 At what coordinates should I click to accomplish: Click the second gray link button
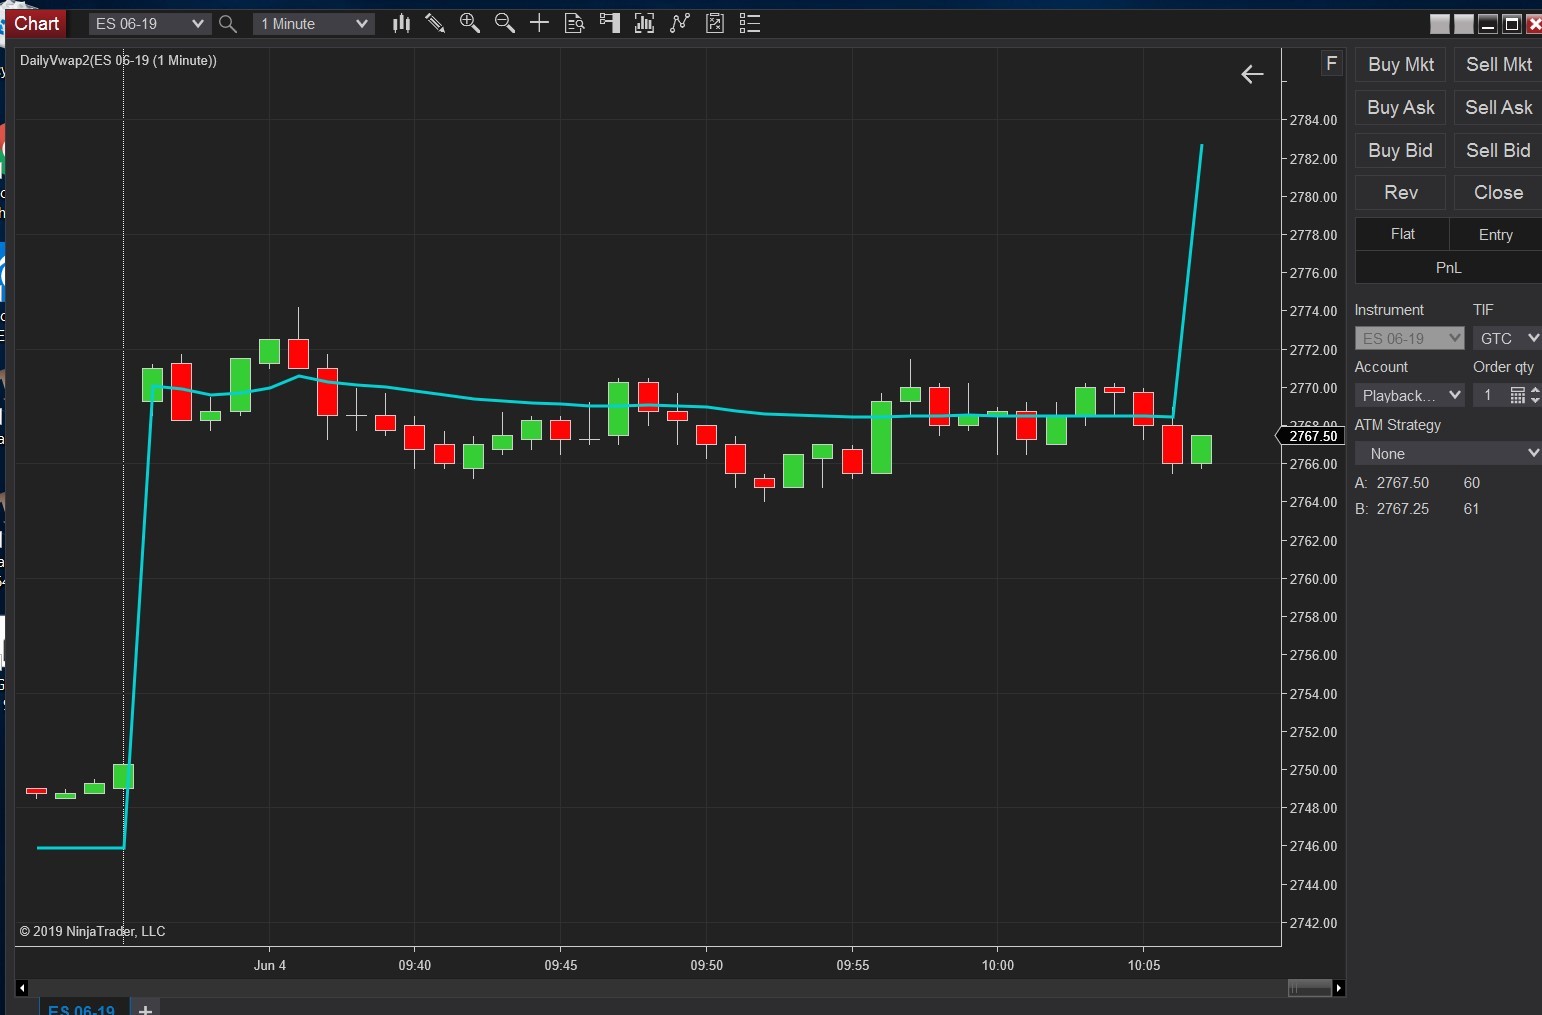pos(1464,24)
